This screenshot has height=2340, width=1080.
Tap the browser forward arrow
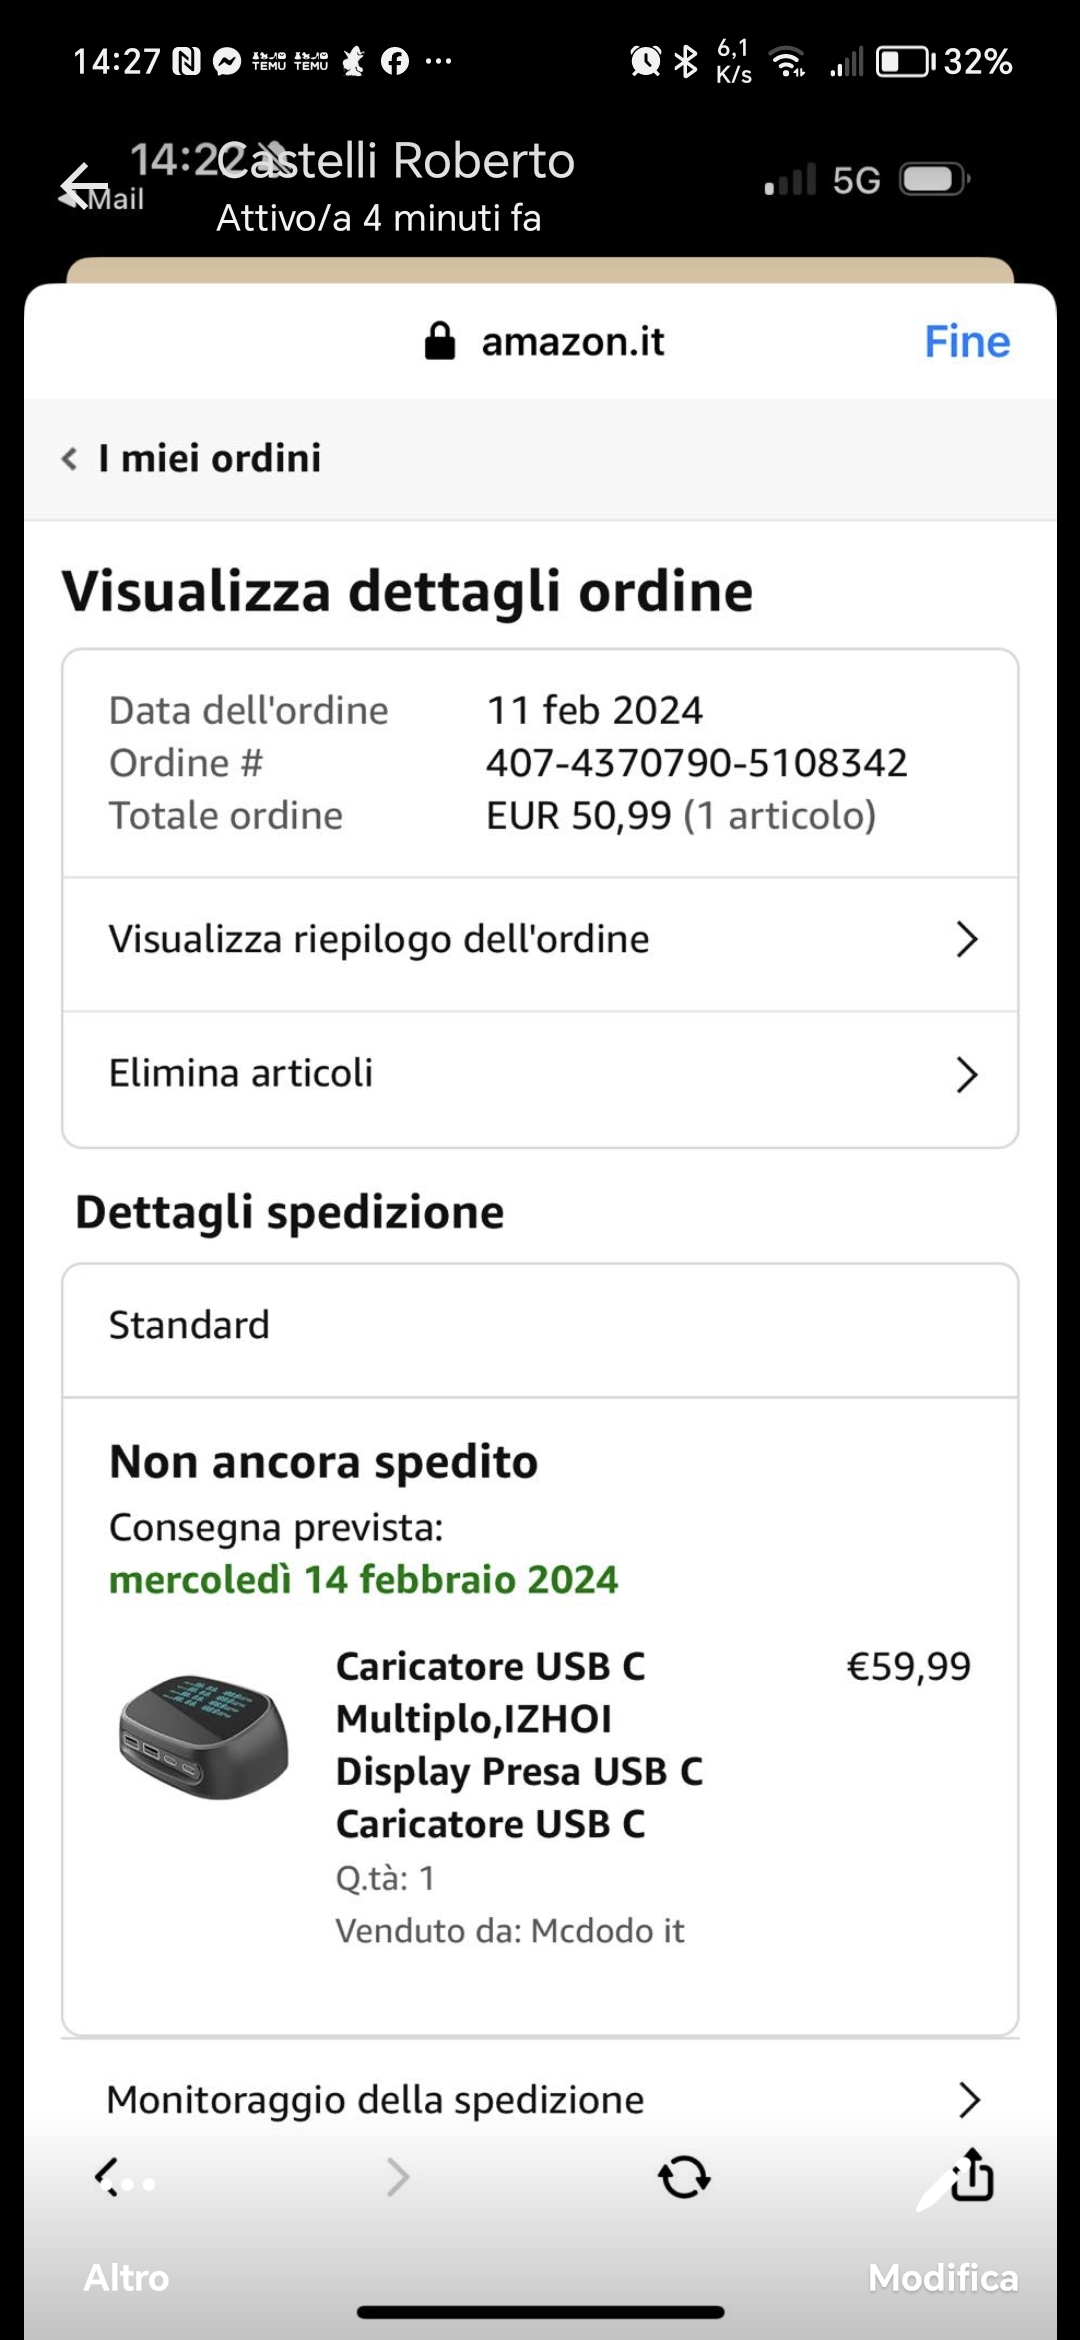(x=398, y=2176)
